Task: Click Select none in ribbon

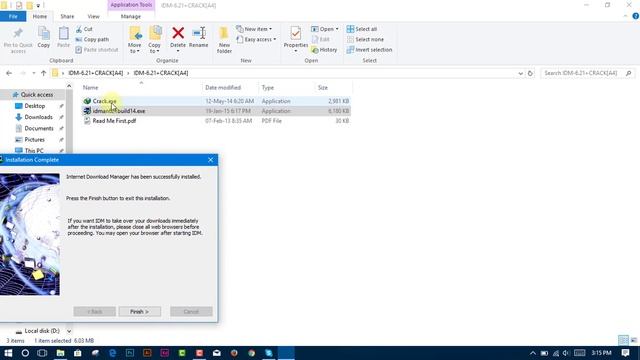Action: 365,40
